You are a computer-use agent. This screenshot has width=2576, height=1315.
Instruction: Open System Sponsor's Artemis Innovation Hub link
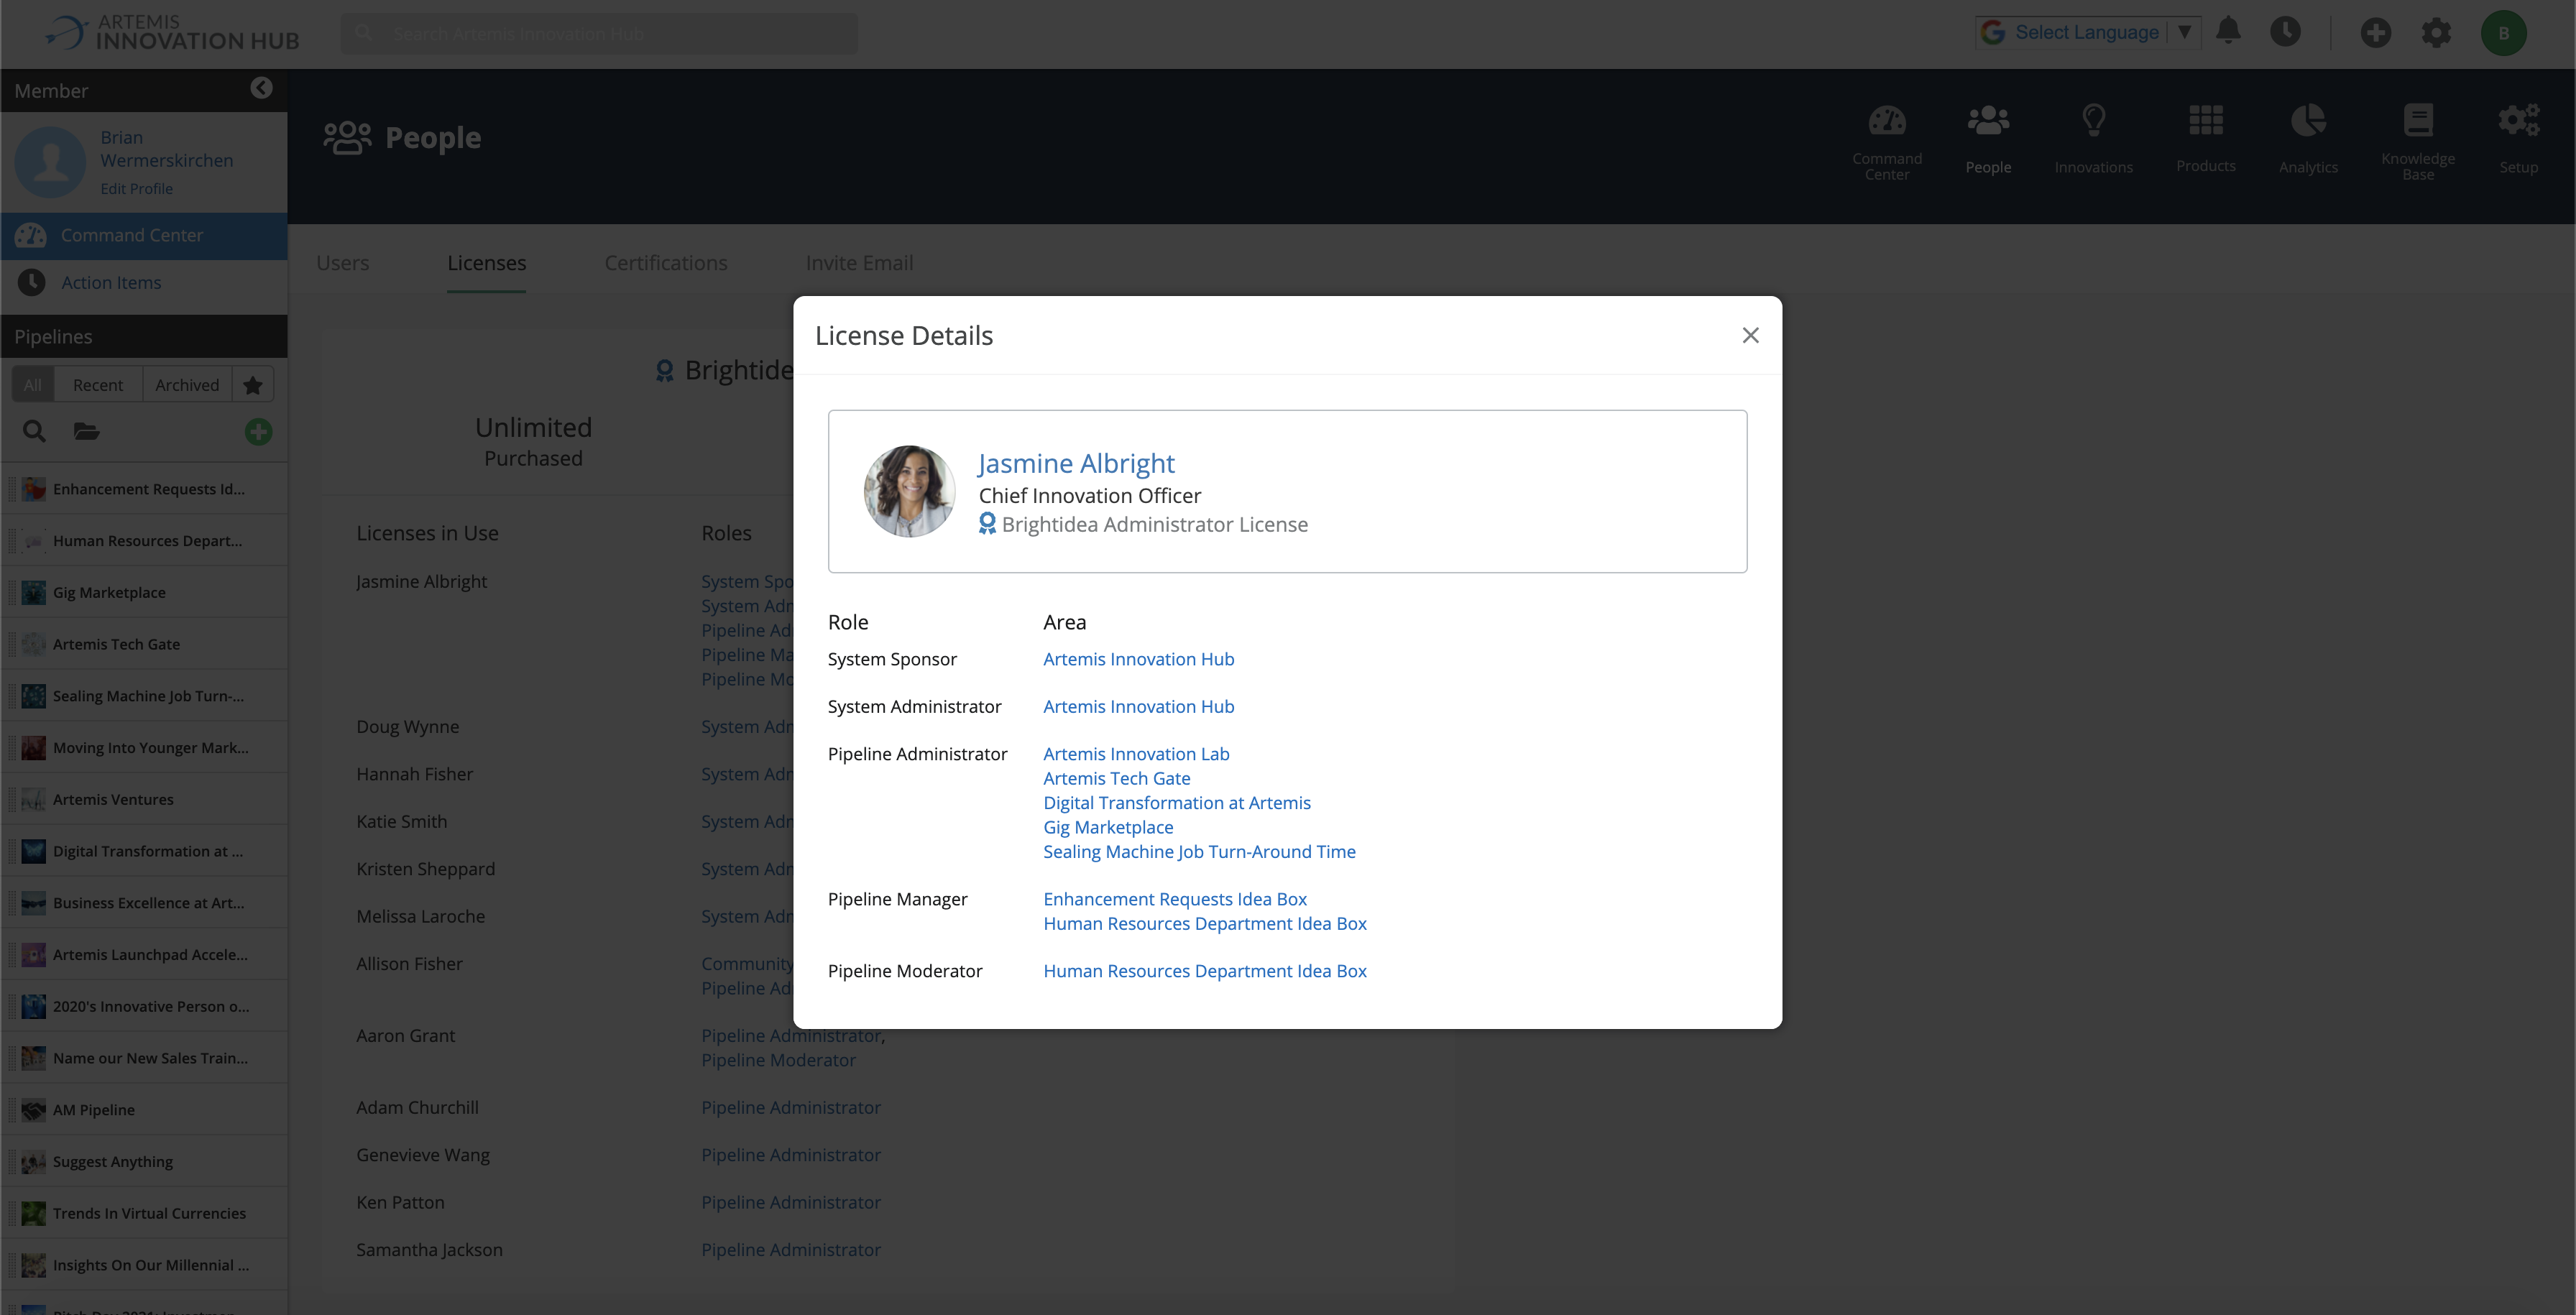(x=1138, y=659)
